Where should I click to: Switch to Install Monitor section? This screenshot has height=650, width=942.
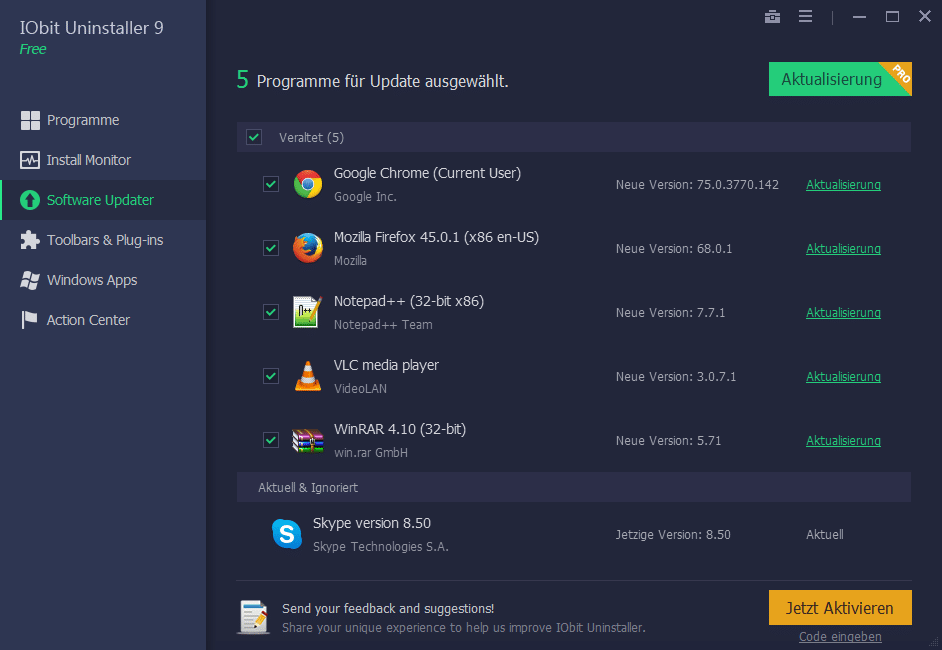pyautogui.click(x=88, y=160)
